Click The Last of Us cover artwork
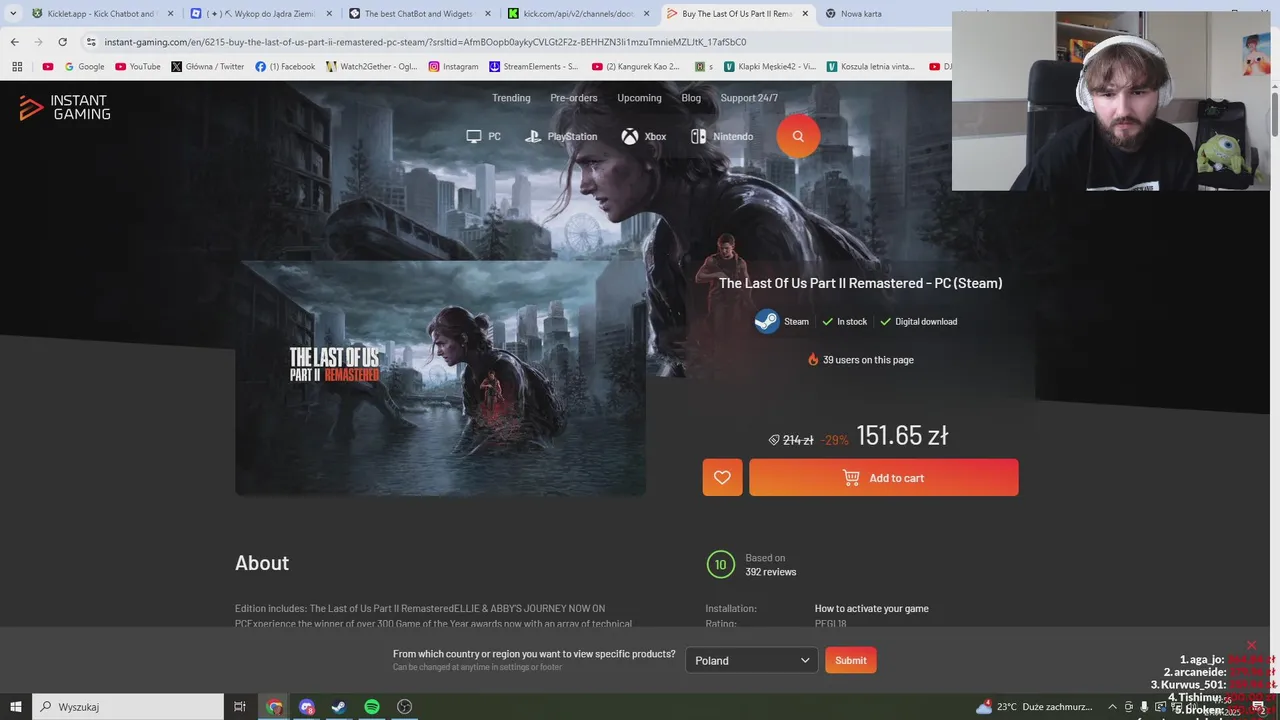 coord(440,378)
